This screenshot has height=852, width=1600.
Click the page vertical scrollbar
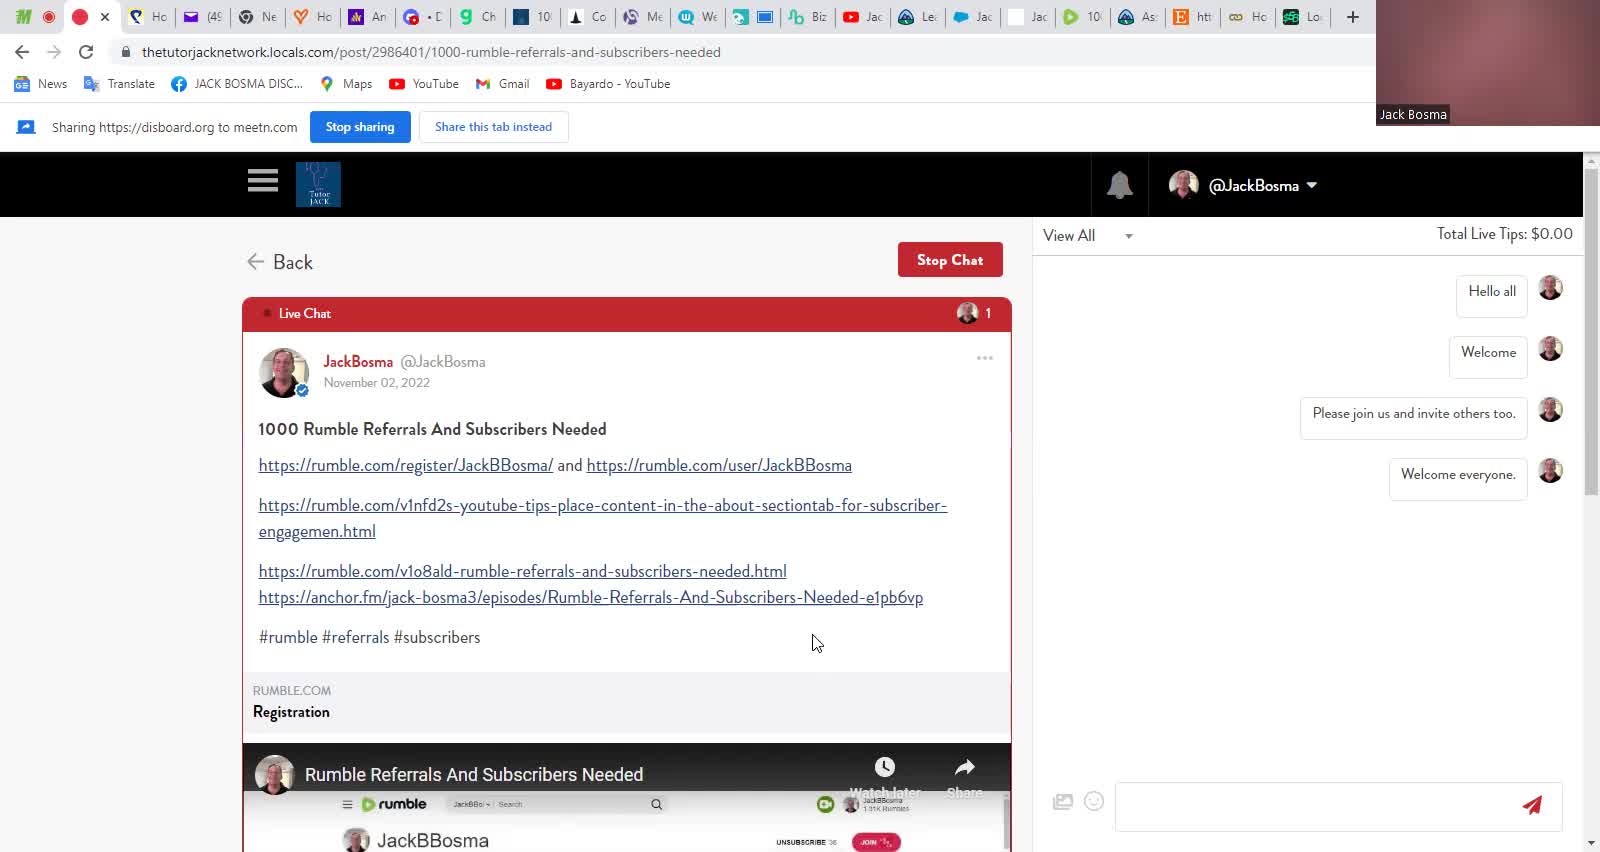pos(1591,330)
